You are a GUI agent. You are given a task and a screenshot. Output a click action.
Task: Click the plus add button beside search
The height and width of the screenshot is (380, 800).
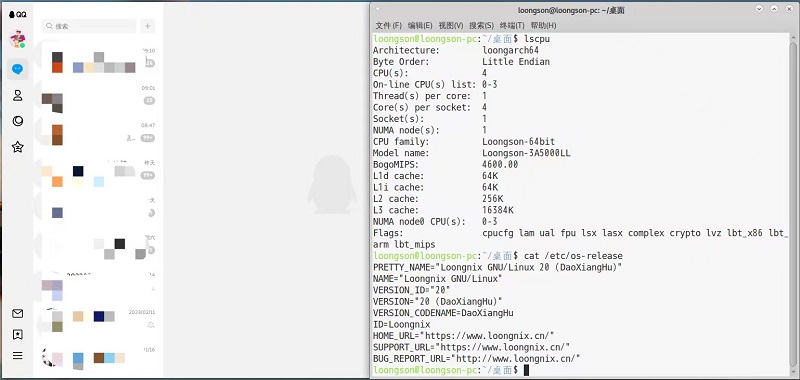point(147,26)
